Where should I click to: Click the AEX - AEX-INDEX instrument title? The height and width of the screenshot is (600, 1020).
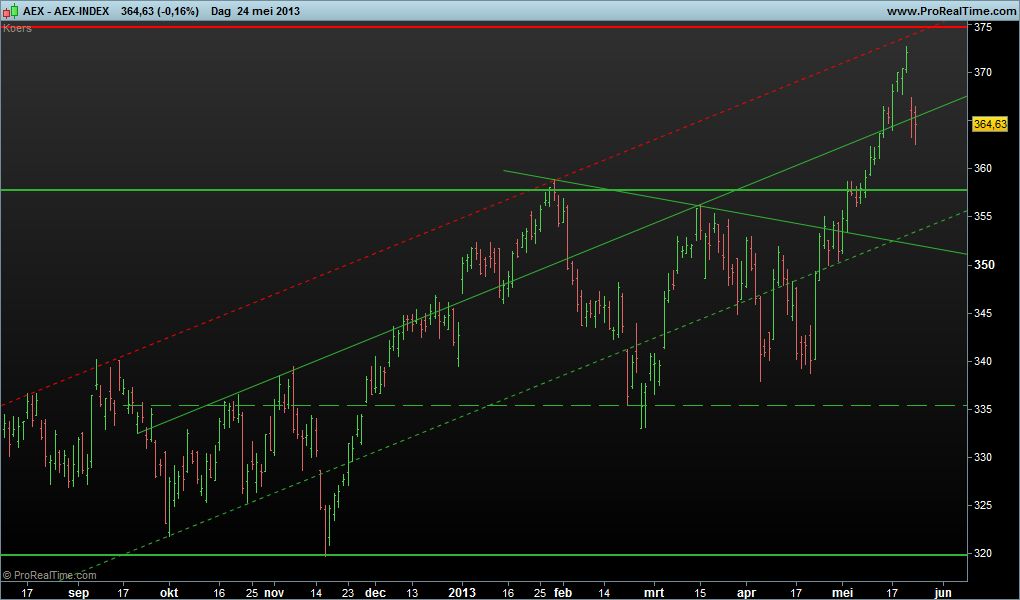click(x=66, y=11)
